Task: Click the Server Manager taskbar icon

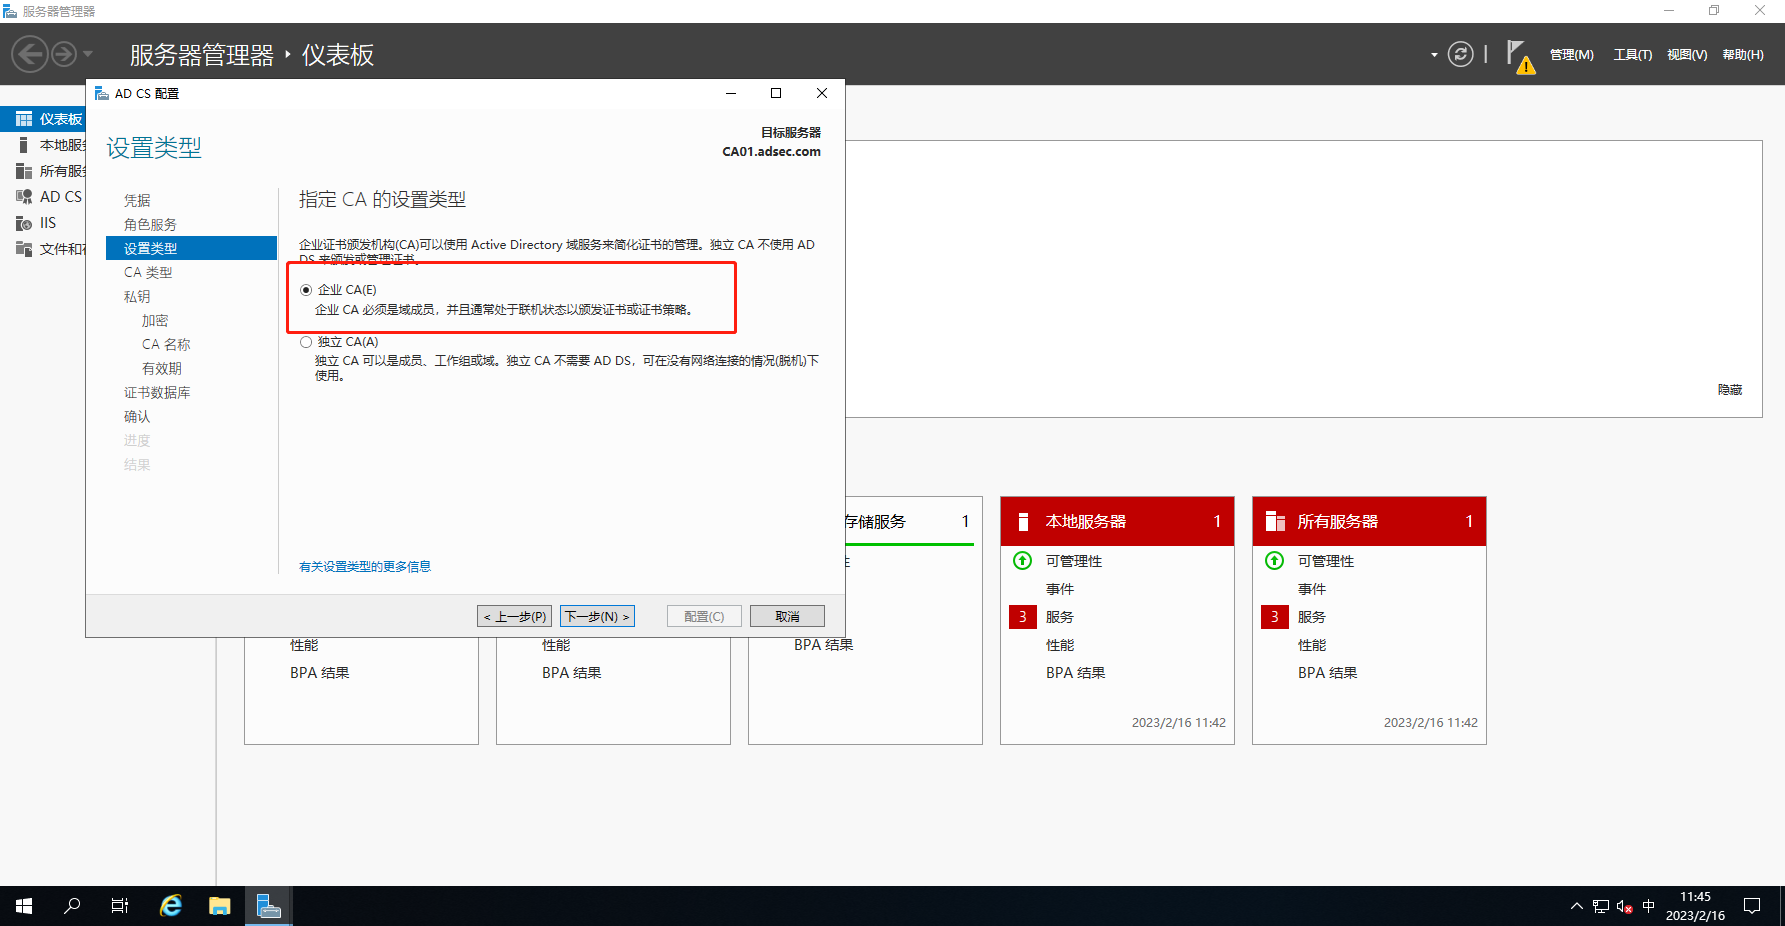Action: click(x=269, y=906)
